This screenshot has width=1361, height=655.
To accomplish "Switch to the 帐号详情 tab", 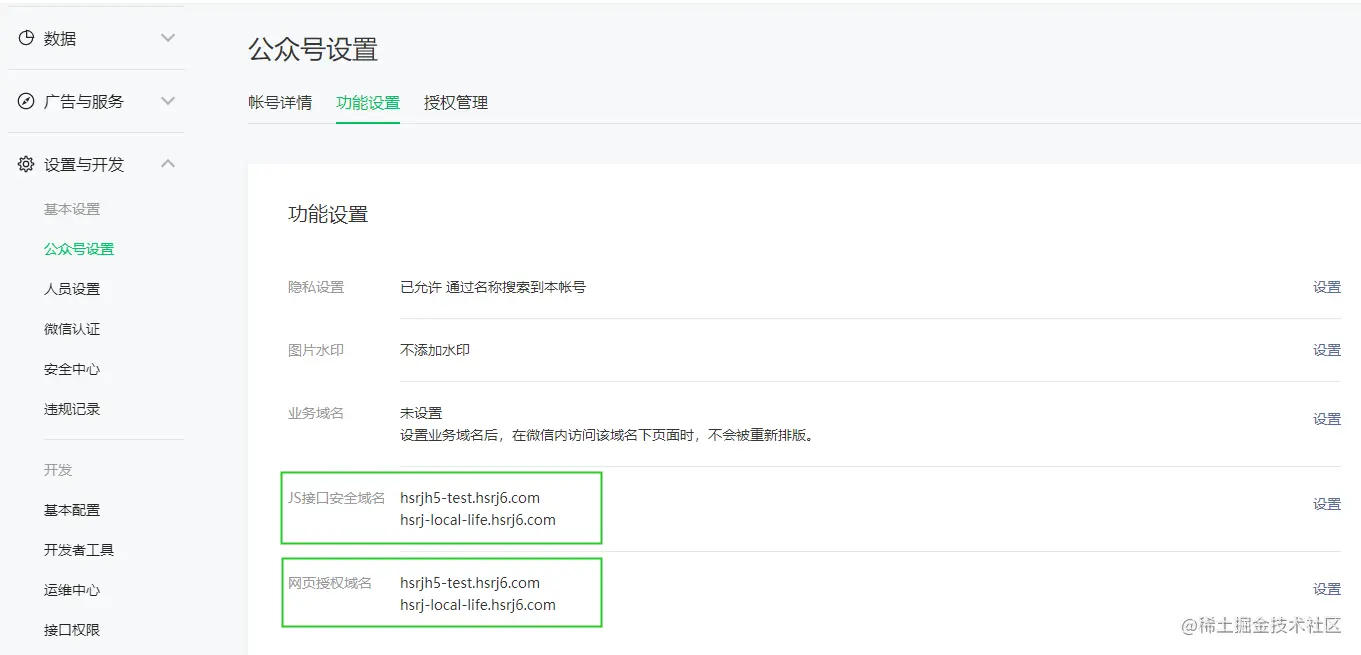I will tap(280, 102).
